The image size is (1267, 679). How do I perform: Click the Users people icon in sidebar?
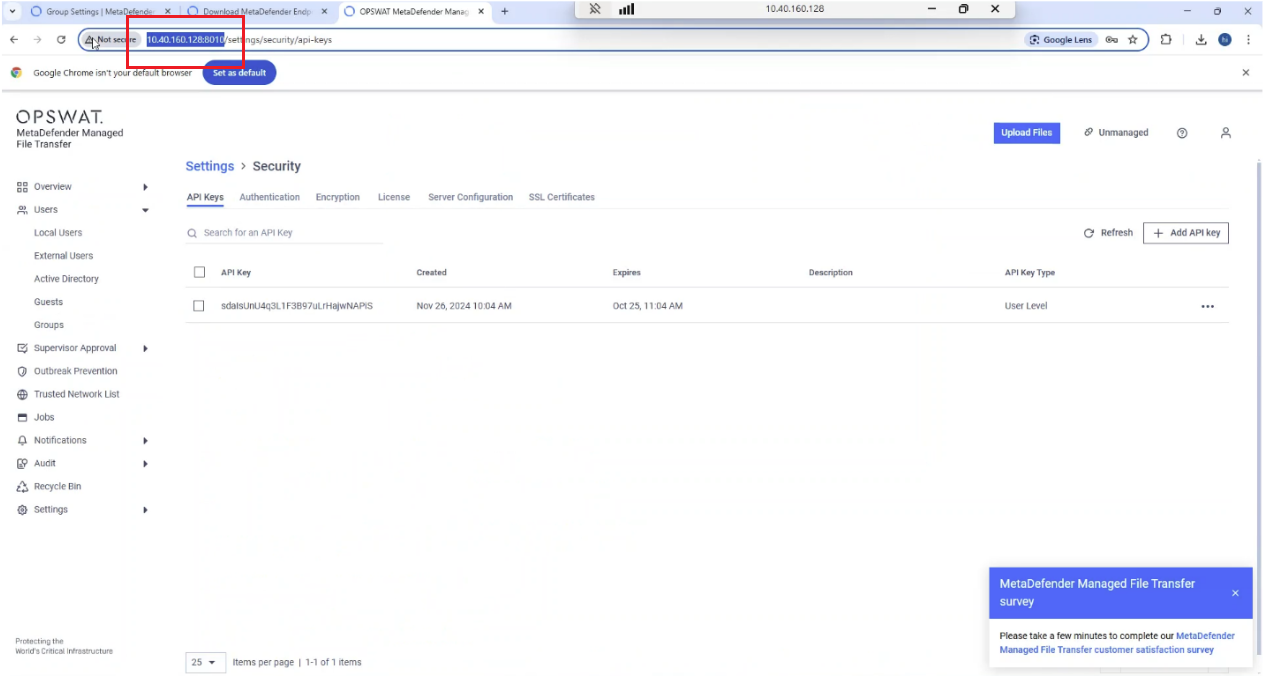(22, 210)
